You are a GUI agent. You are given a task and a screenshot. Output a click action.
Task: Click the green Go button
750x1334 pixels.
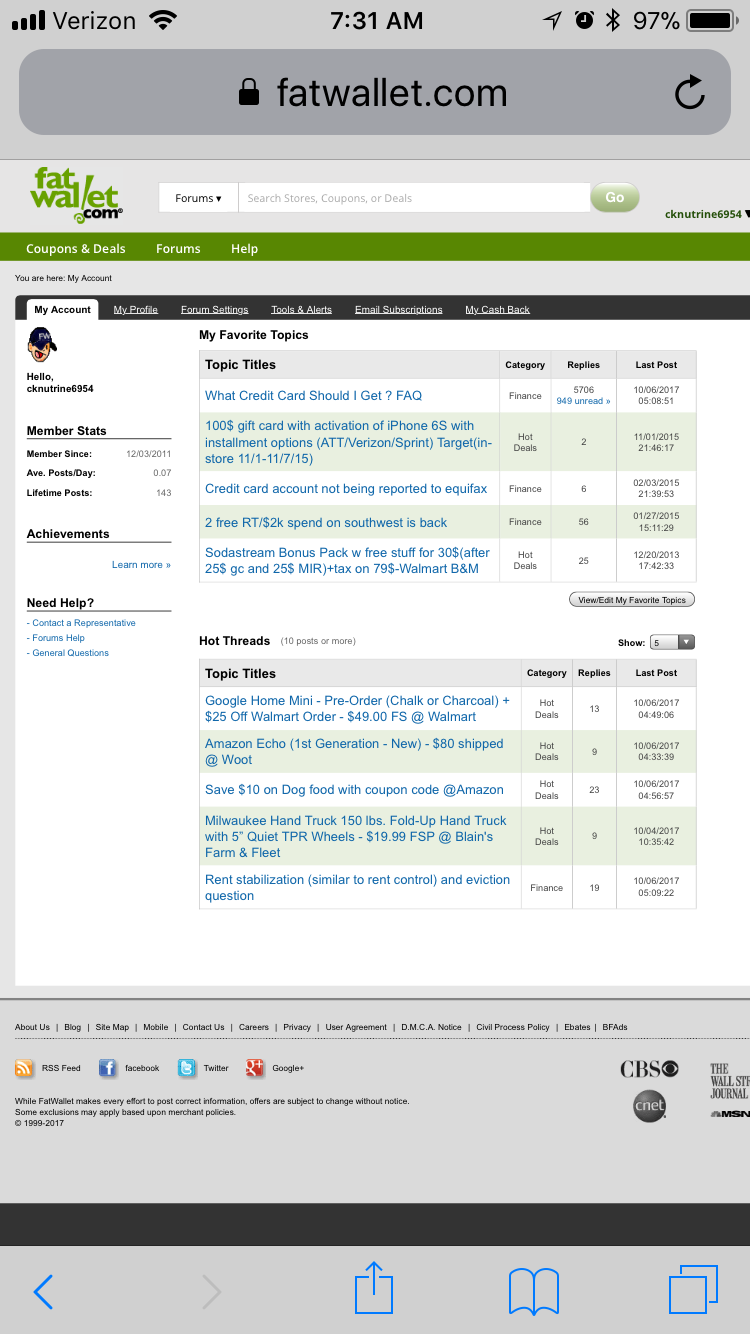(x=614, y=198)
